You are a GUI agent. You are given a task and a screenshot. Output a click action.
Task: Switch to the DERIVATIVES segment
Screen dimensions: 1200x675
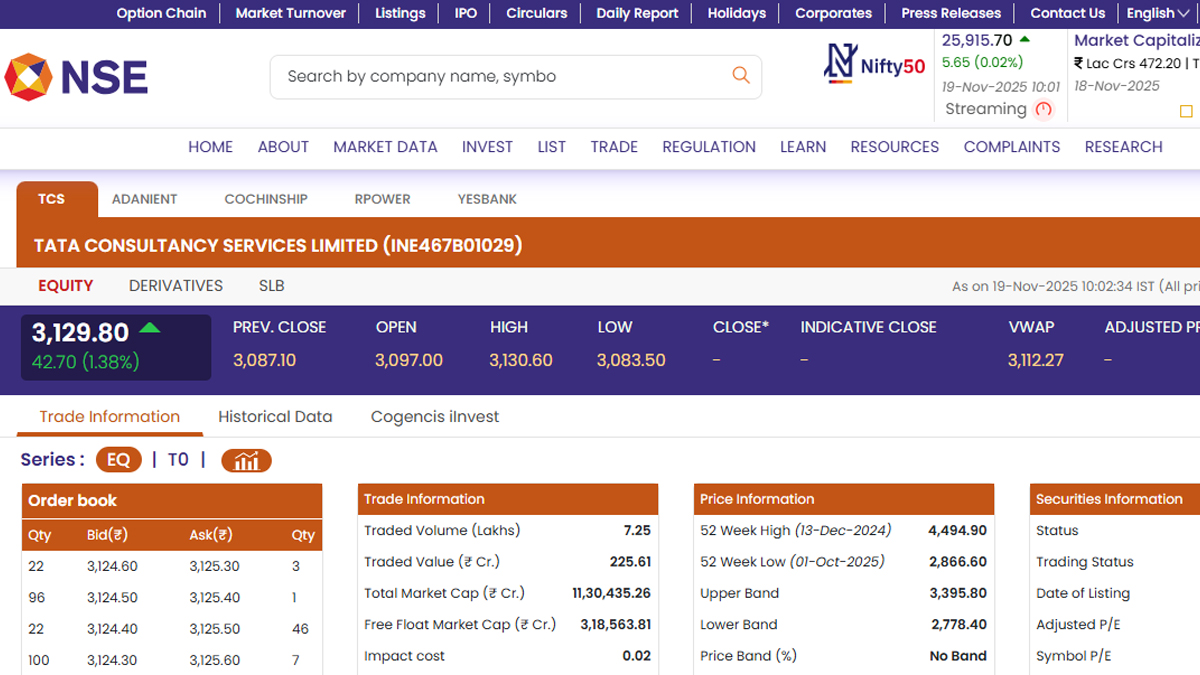pyautogui.click(x=176, y=286)
